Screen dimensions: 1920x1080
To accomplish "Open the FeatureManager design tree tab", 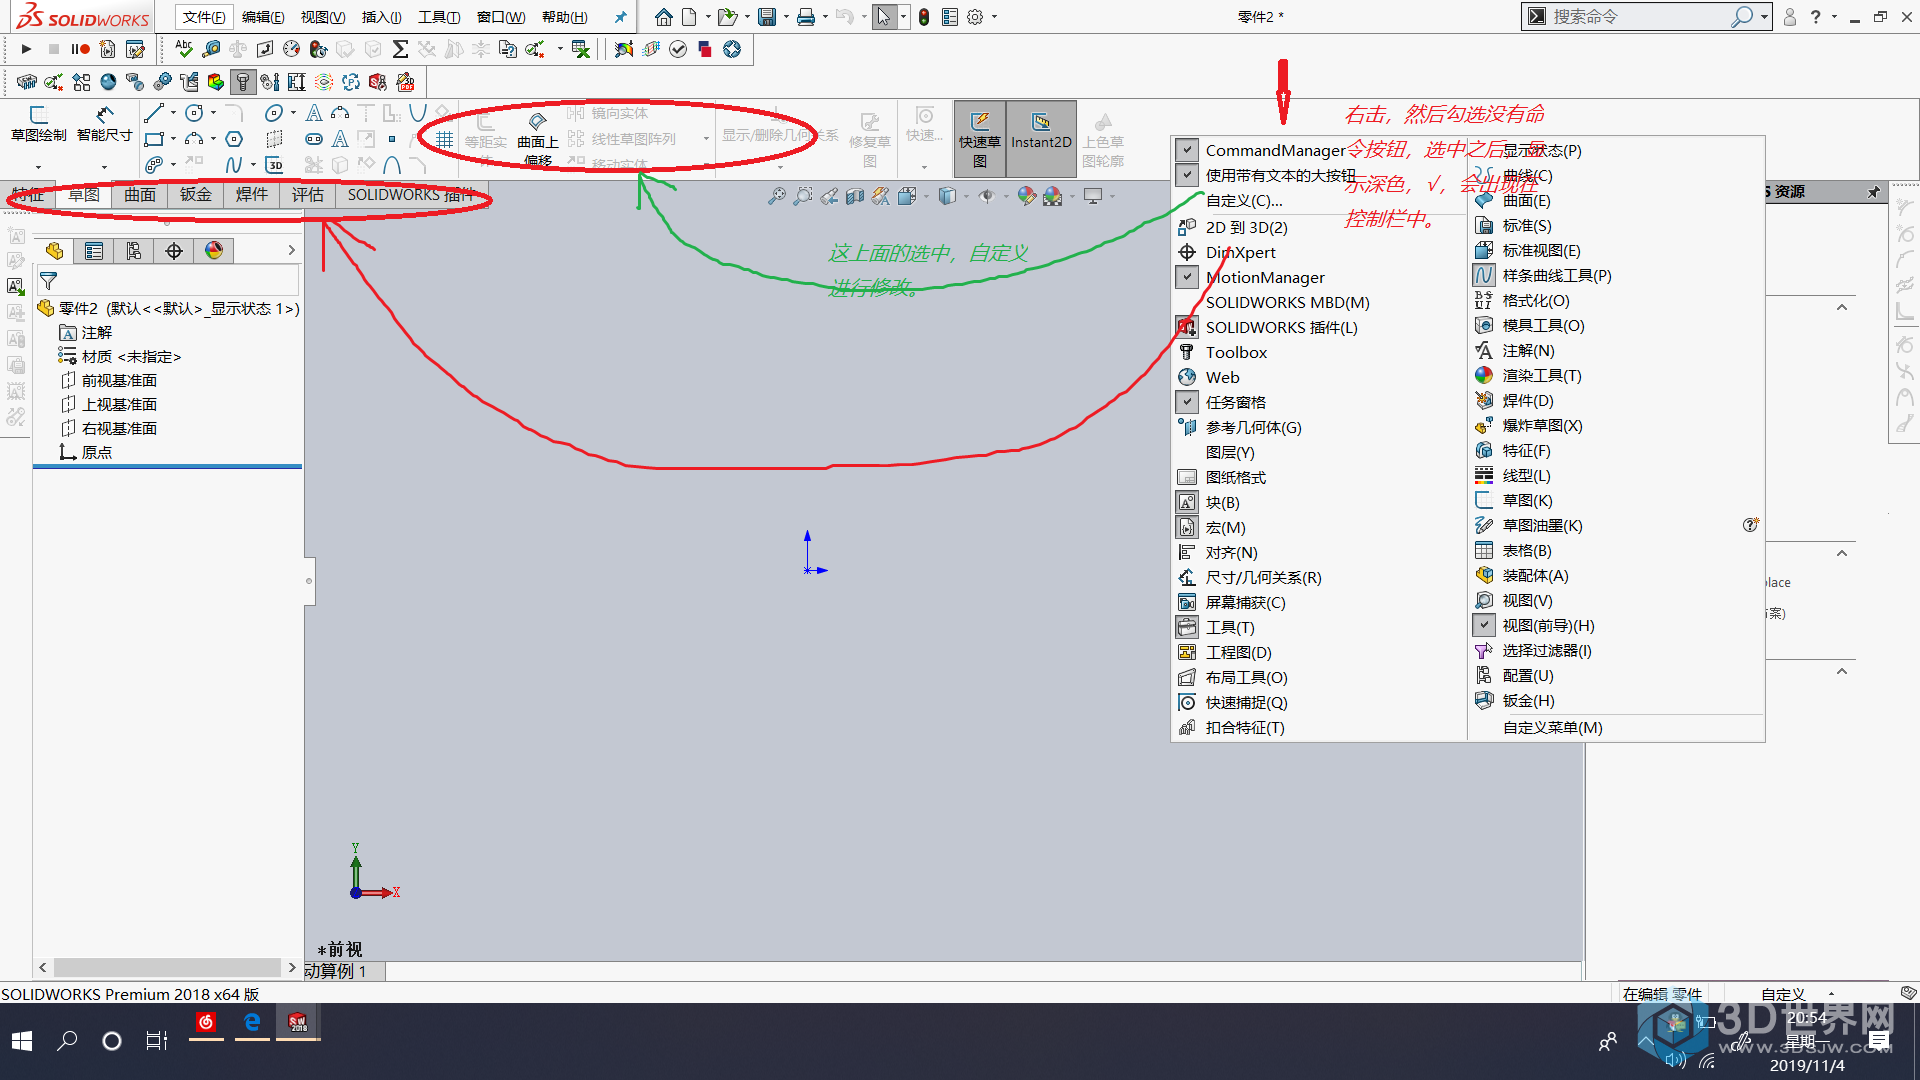I will pyautogui.click(x=54, y=251).
